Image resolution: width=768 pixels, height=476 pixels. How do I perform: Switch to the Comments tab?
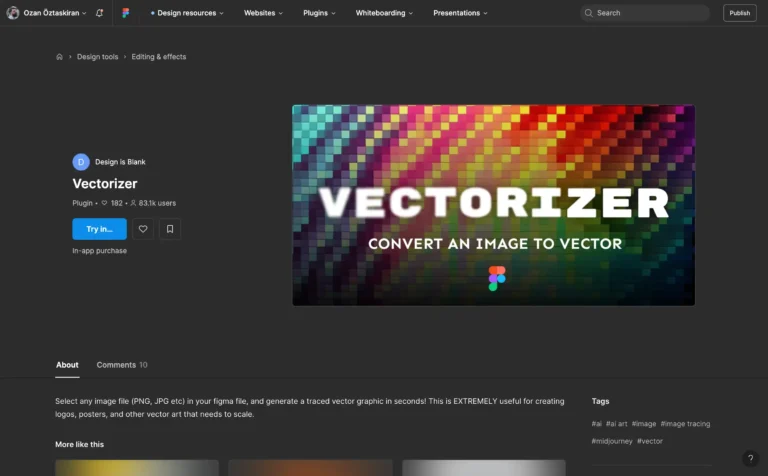point(122,365)
